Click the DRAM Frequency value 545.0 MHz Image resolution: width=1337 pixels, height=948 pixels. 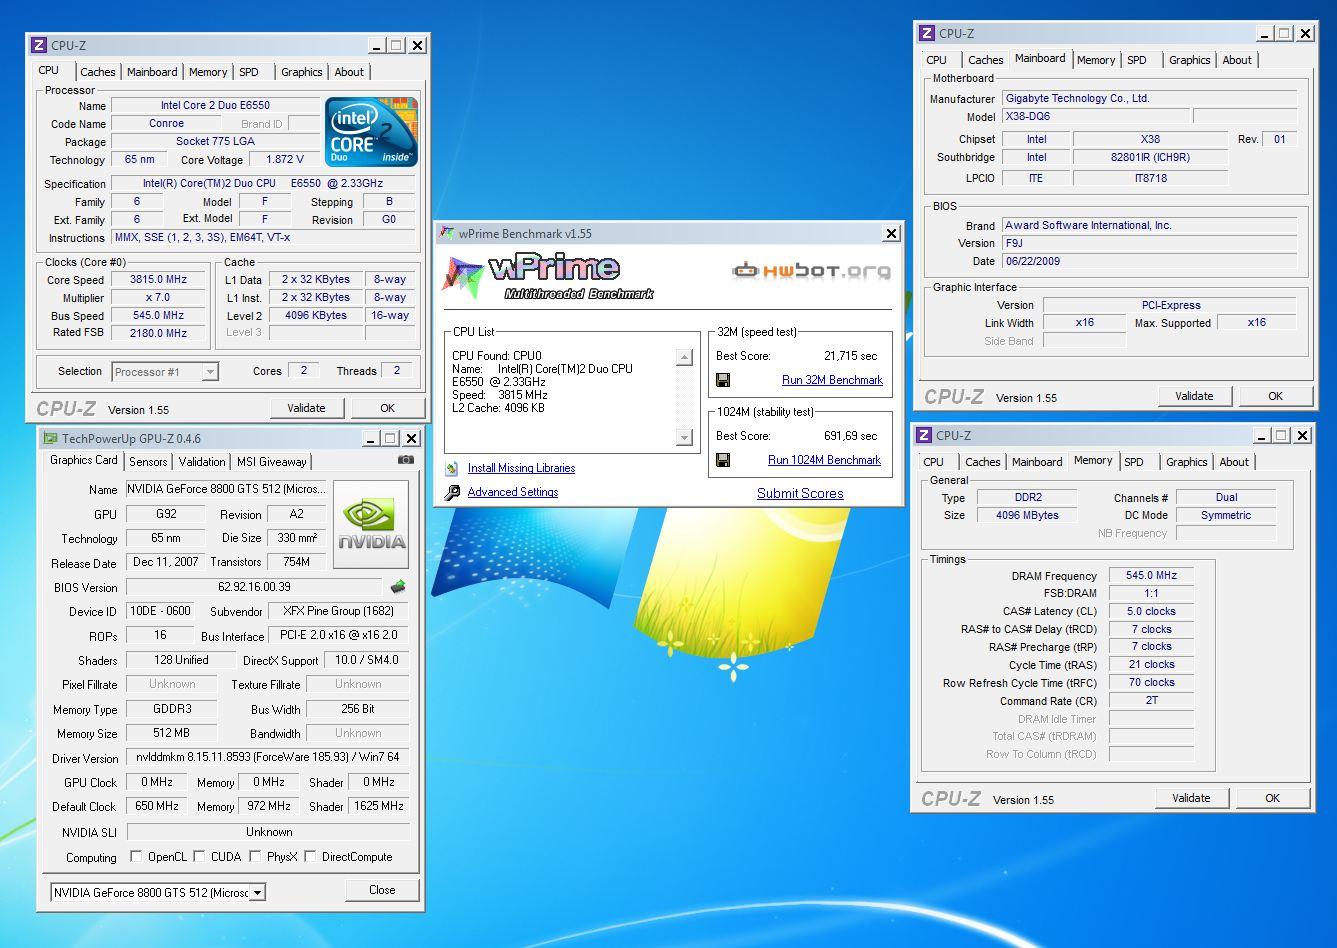(x=1151, y=575)
